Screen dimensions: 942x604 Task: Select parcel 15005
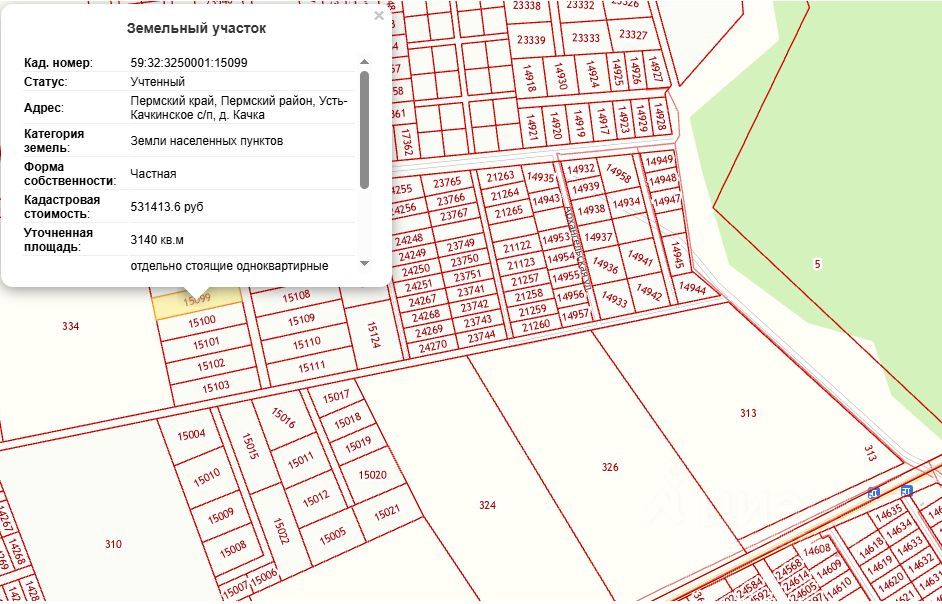[332, 535]
